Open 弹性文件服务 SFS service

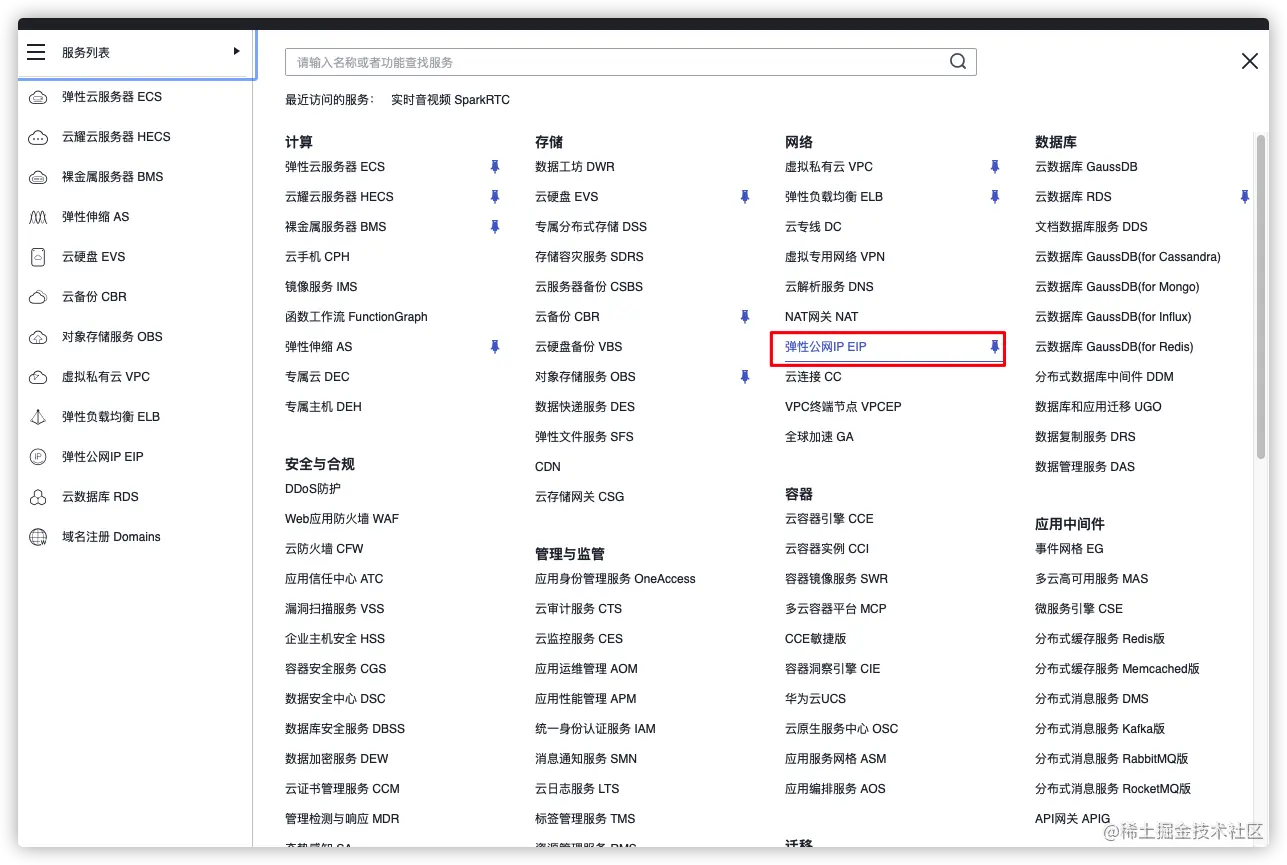pos(584,437)
